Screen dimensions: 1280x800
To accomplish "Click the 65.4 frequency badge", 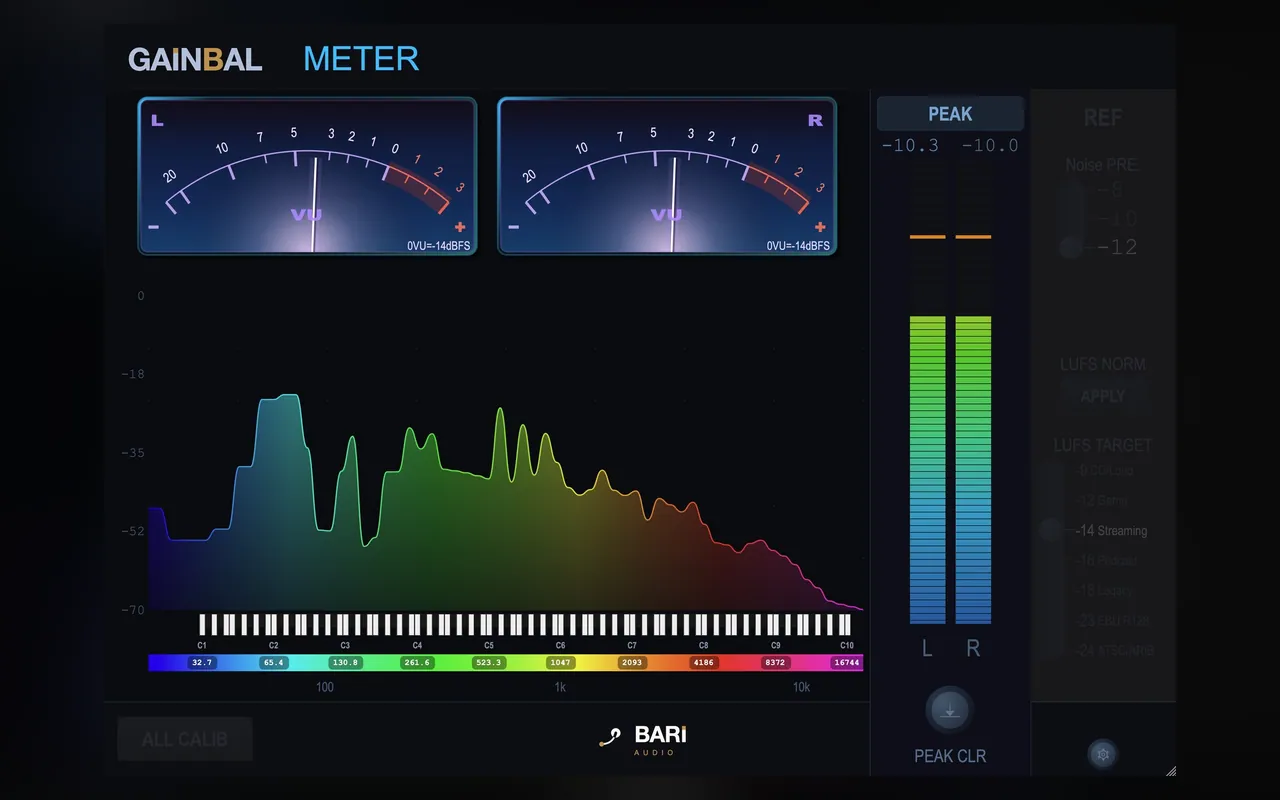I will click(x=273, y=663).
